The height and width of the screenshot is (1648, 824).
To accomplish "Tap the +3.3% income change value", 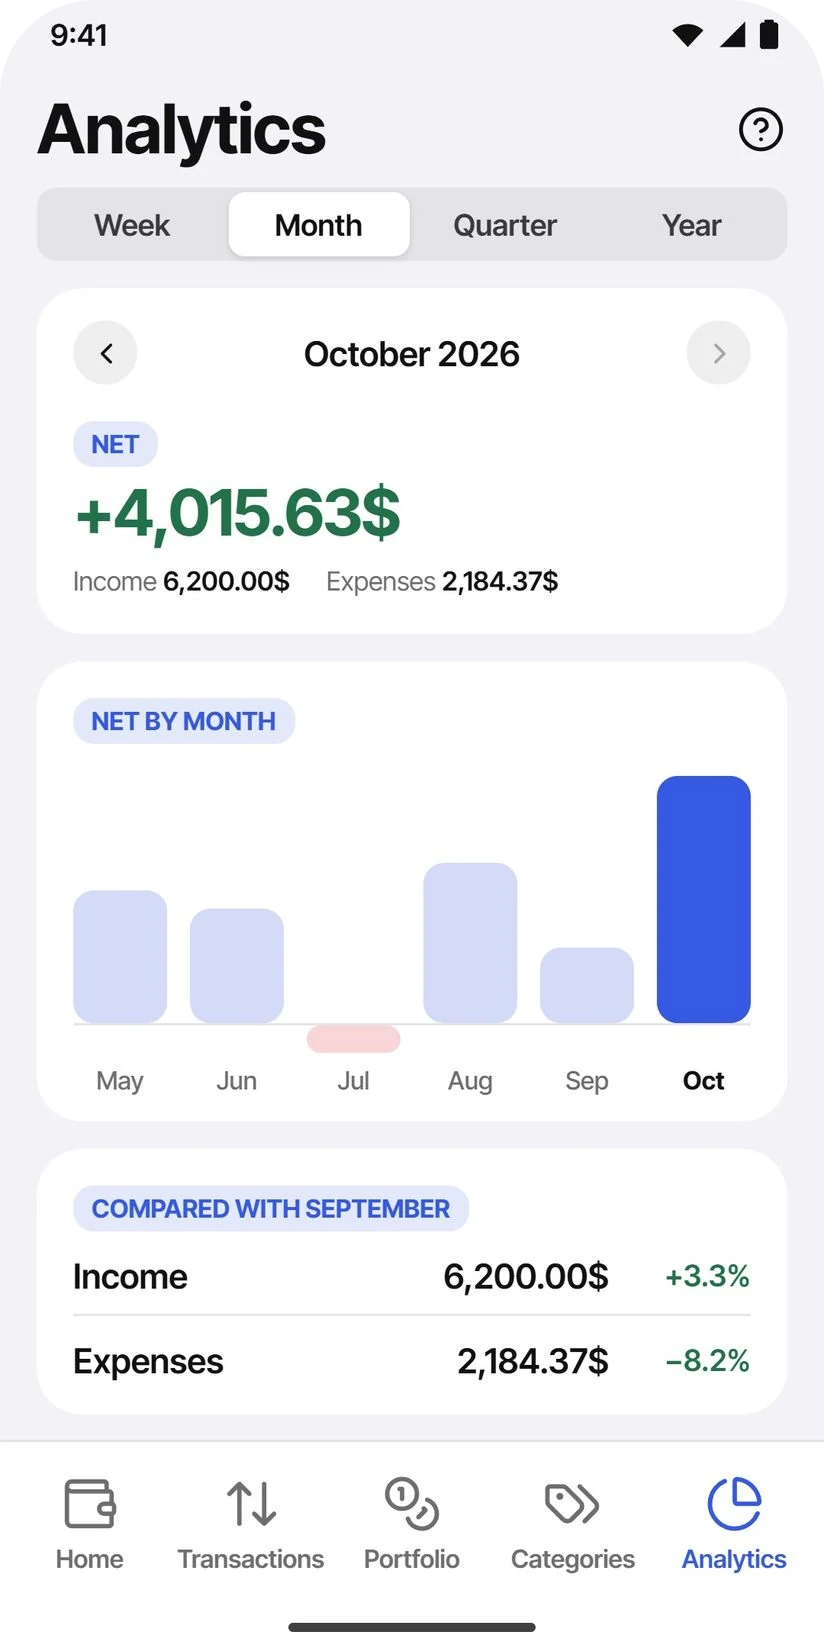I will tap(707, 1276).
